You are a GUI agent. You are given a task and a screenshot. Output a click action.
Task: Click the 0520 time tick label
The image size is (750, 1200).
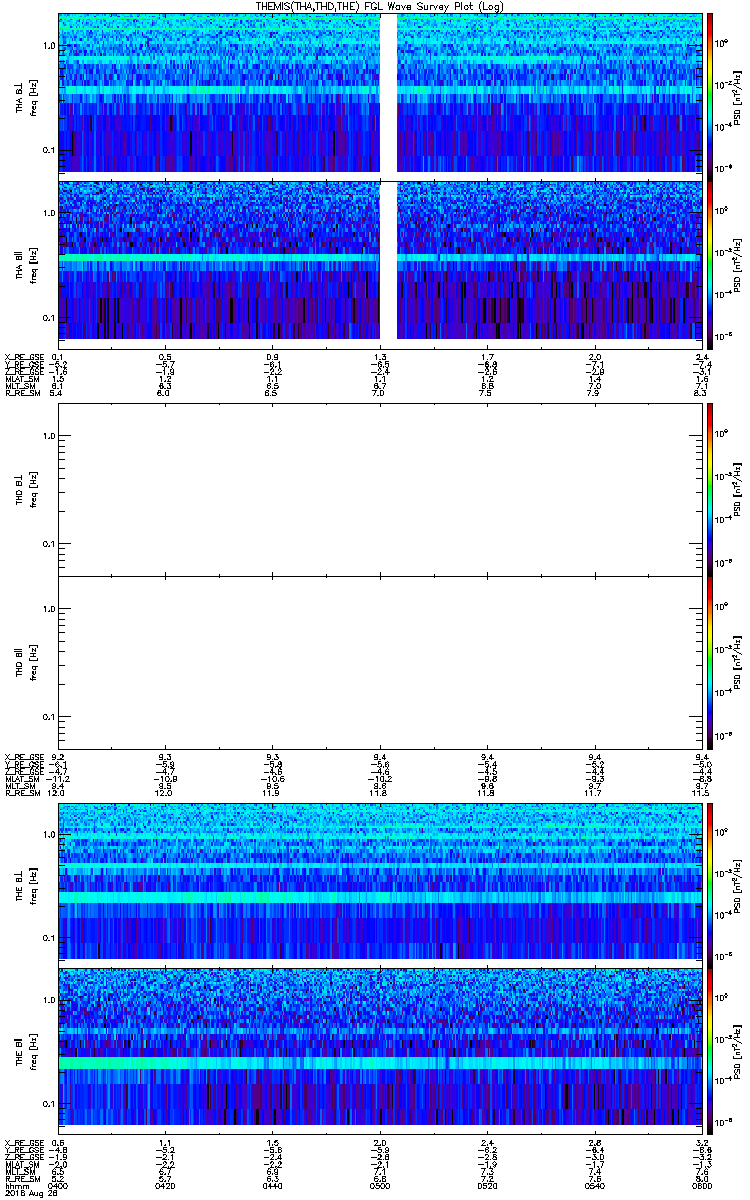[x=487, y=1185]
